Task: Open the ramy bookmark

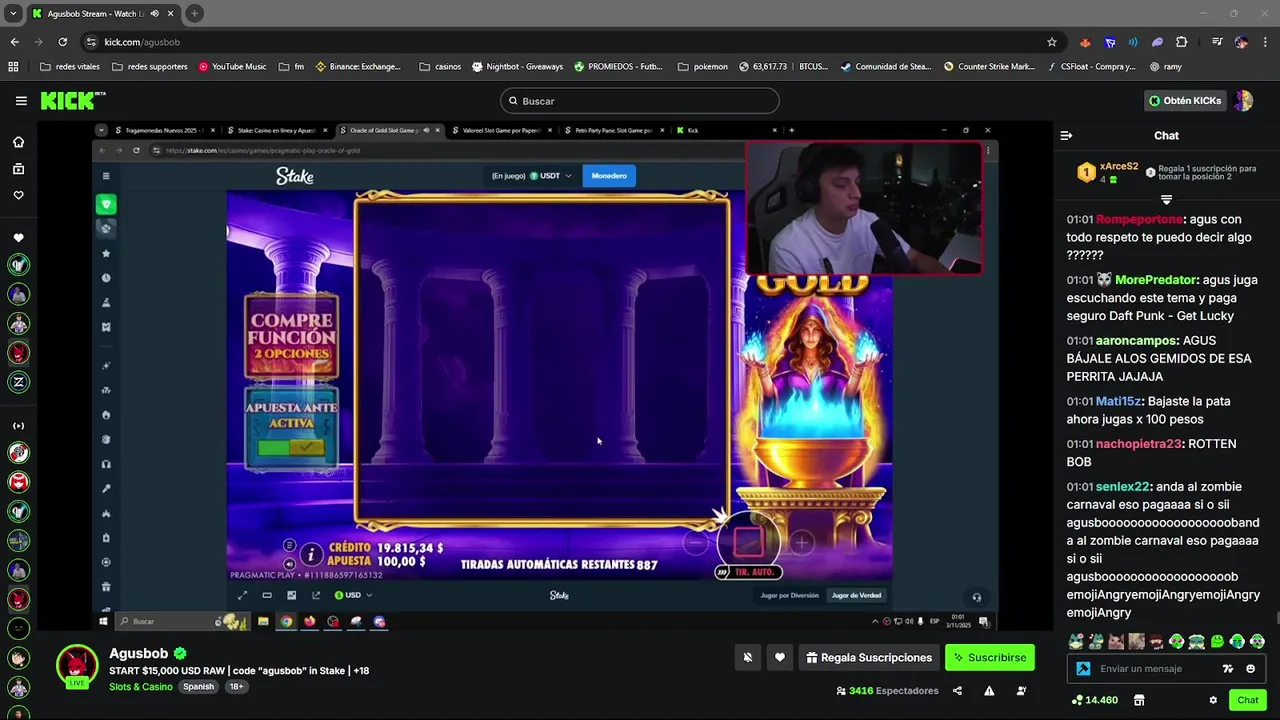Action: point(1166,67)
